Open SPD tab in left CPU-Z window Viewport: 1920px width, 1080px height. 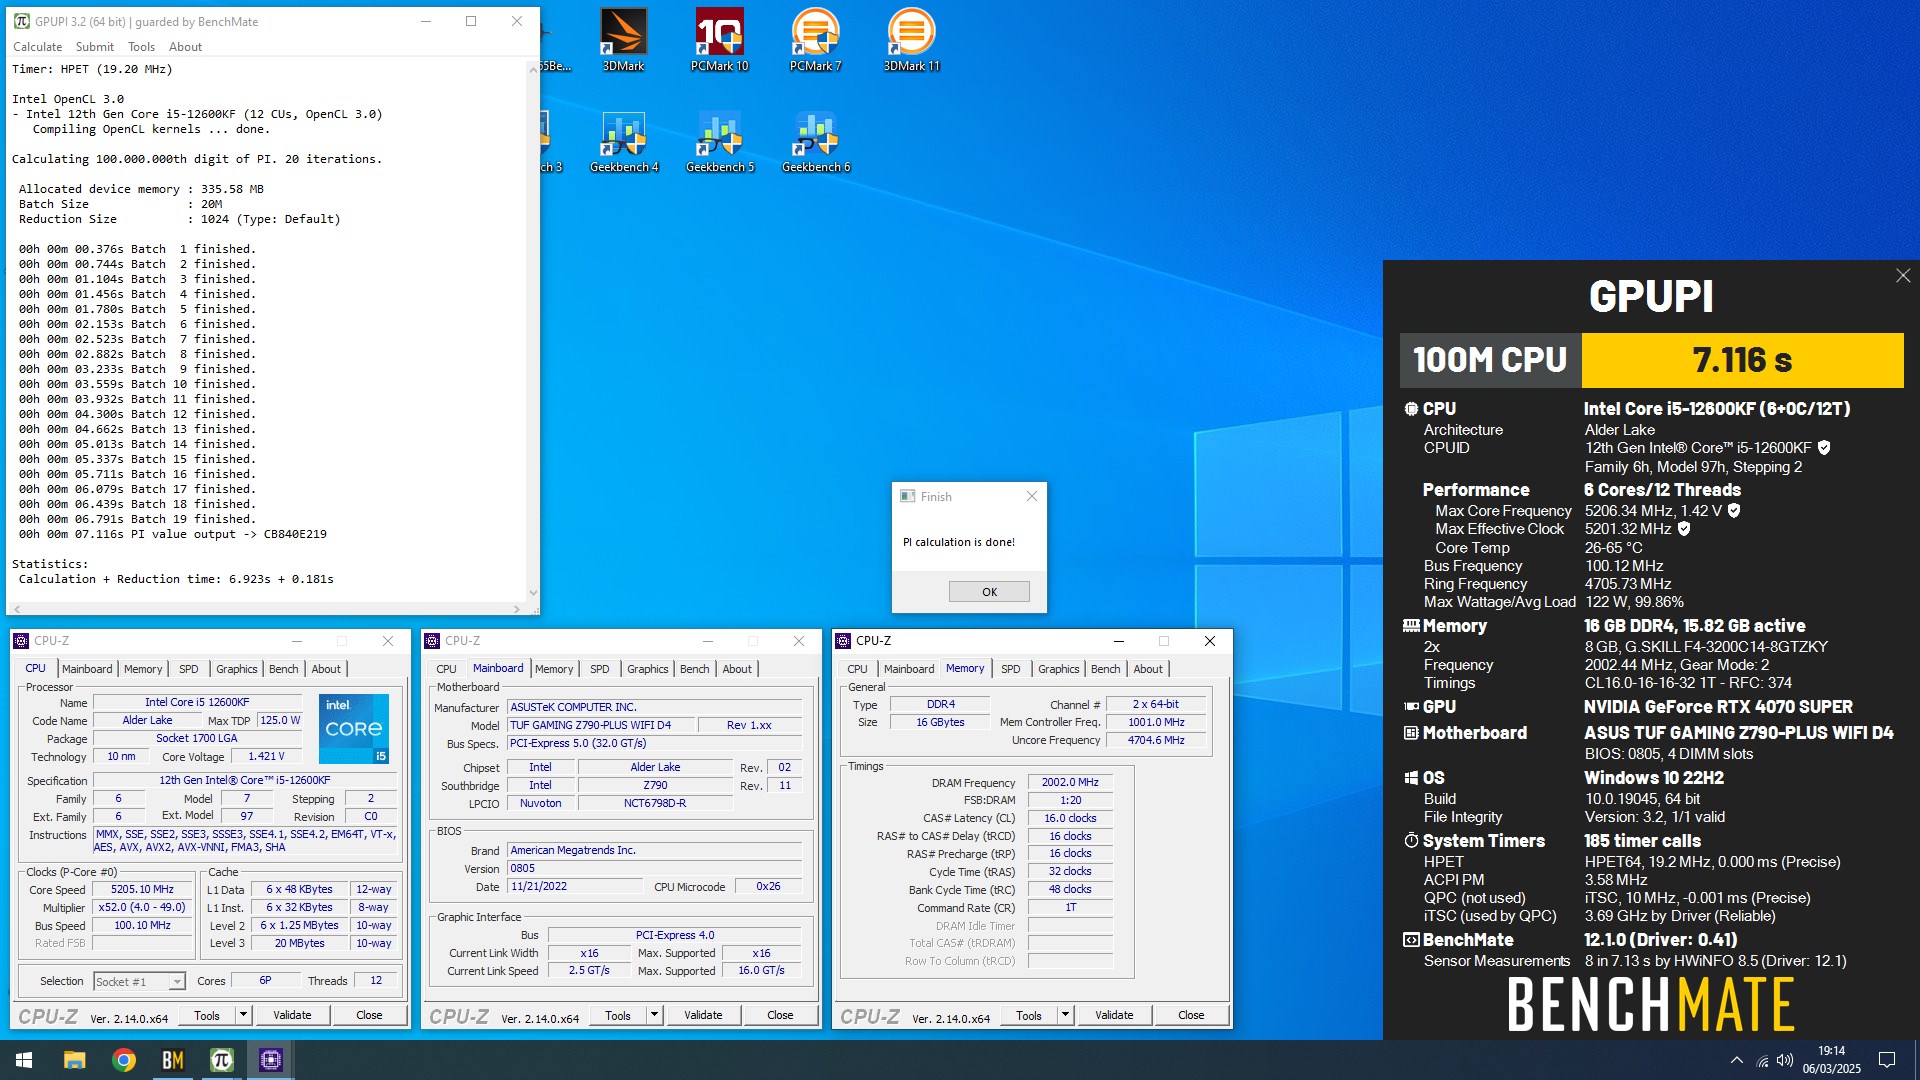(x=189, y=669)
